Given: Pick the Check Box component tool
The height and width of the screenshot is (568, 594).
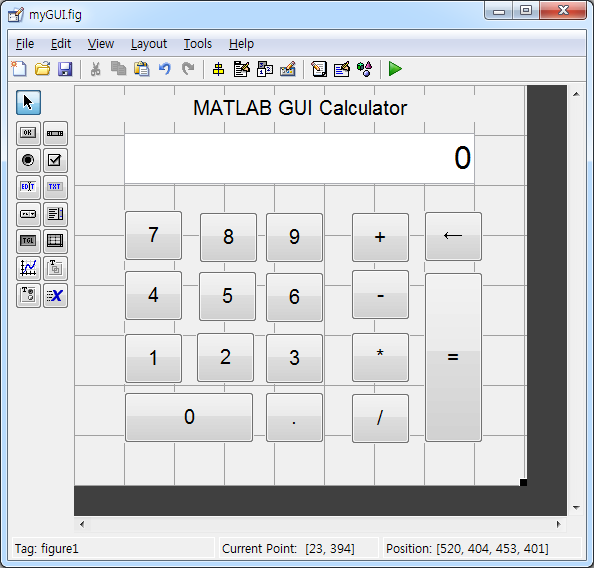Looking at the screenshot, I should [55, 160].
